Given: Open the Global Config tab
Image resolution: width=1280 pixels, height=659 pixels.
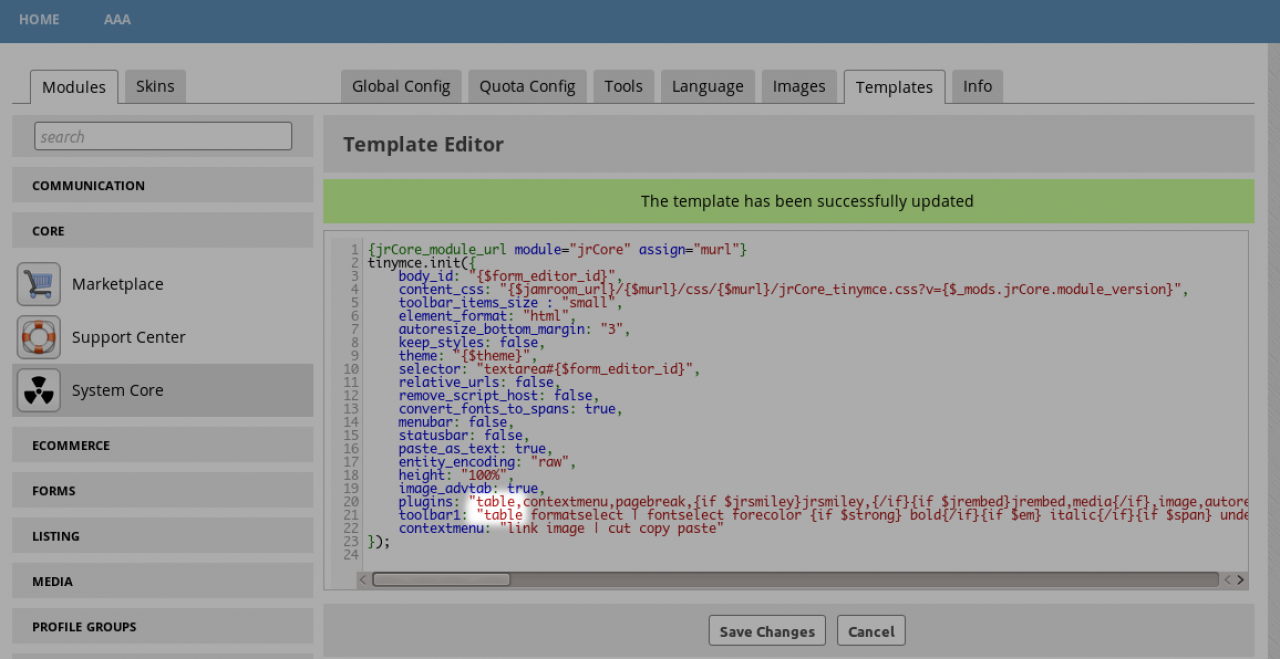Looking at the screenshot, I should point(401,86).
